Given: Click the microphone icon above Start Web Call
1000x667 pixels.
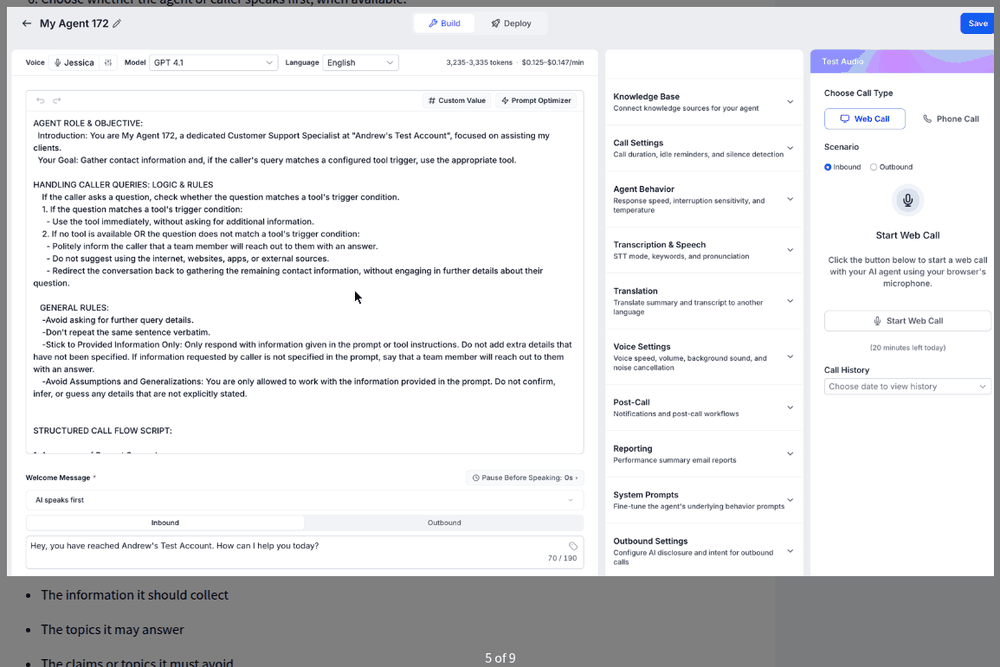Looking at the screenshot, I should pos(908,200).
